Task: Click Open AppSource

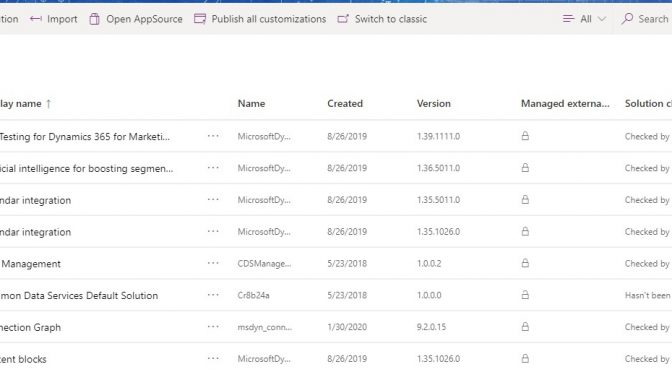Action: [x=136, y=19]
